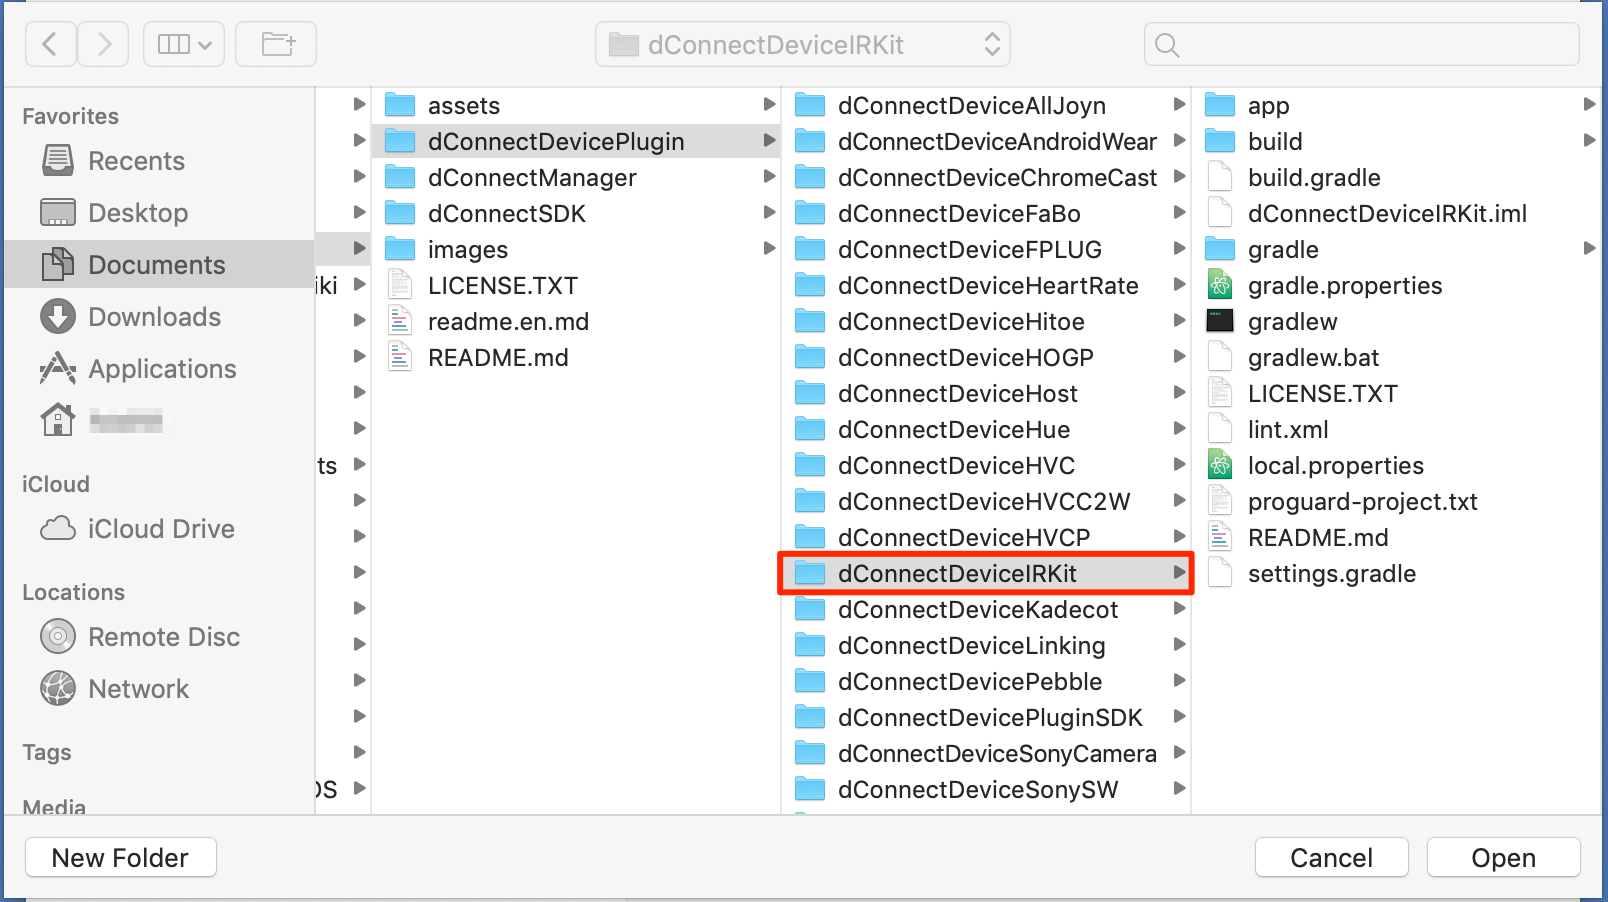
Task: Click in the search field
Action: tap(1360, 45)
